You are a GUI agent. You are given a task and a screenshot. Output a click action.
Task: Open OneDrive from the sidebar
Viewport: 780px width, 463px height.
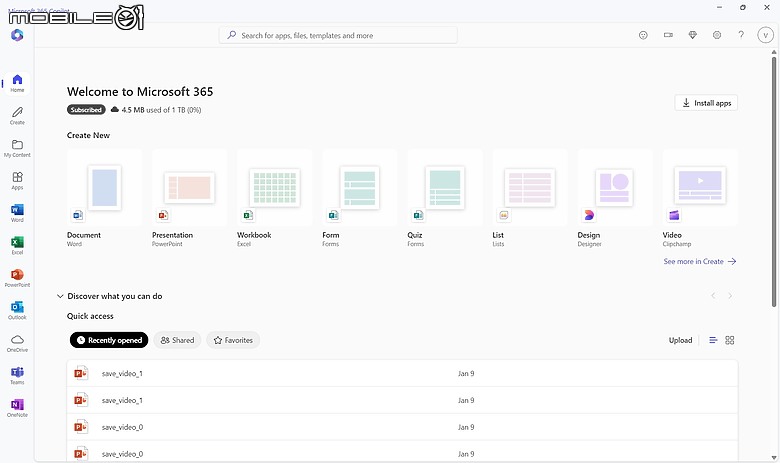click(17, 343)
